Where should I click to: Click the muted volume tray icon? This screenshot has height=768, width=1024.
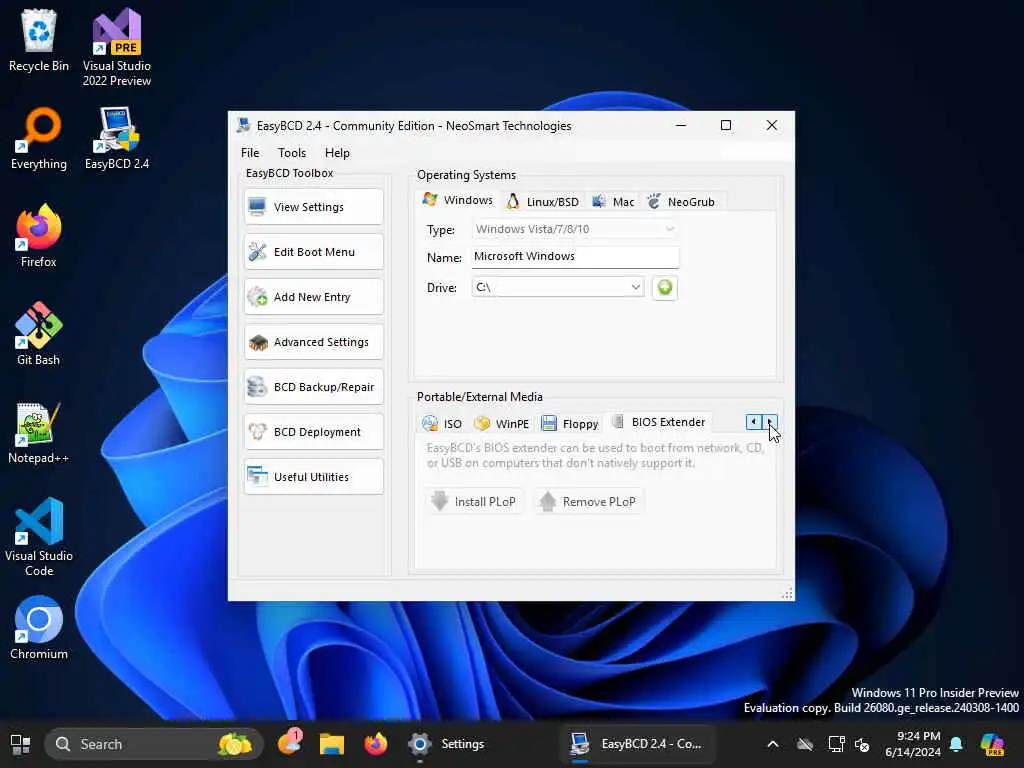click(863, 744)
